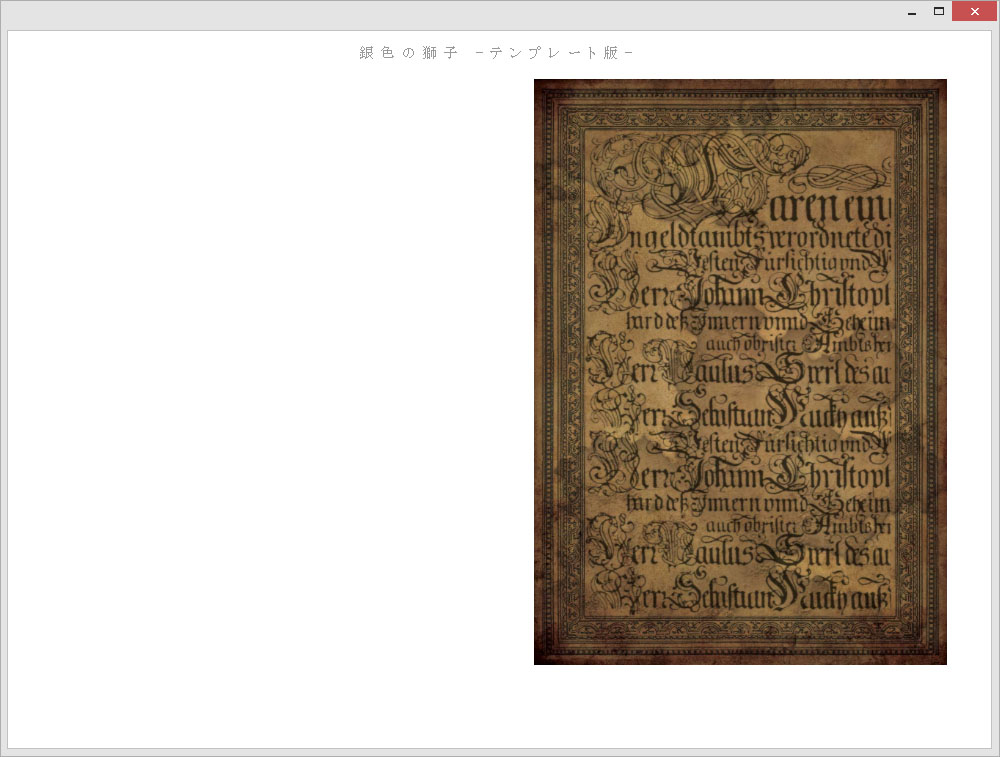1000x757 pixels.
Task: Click the antique manuscript cover image
Action: tap(740, 372)
